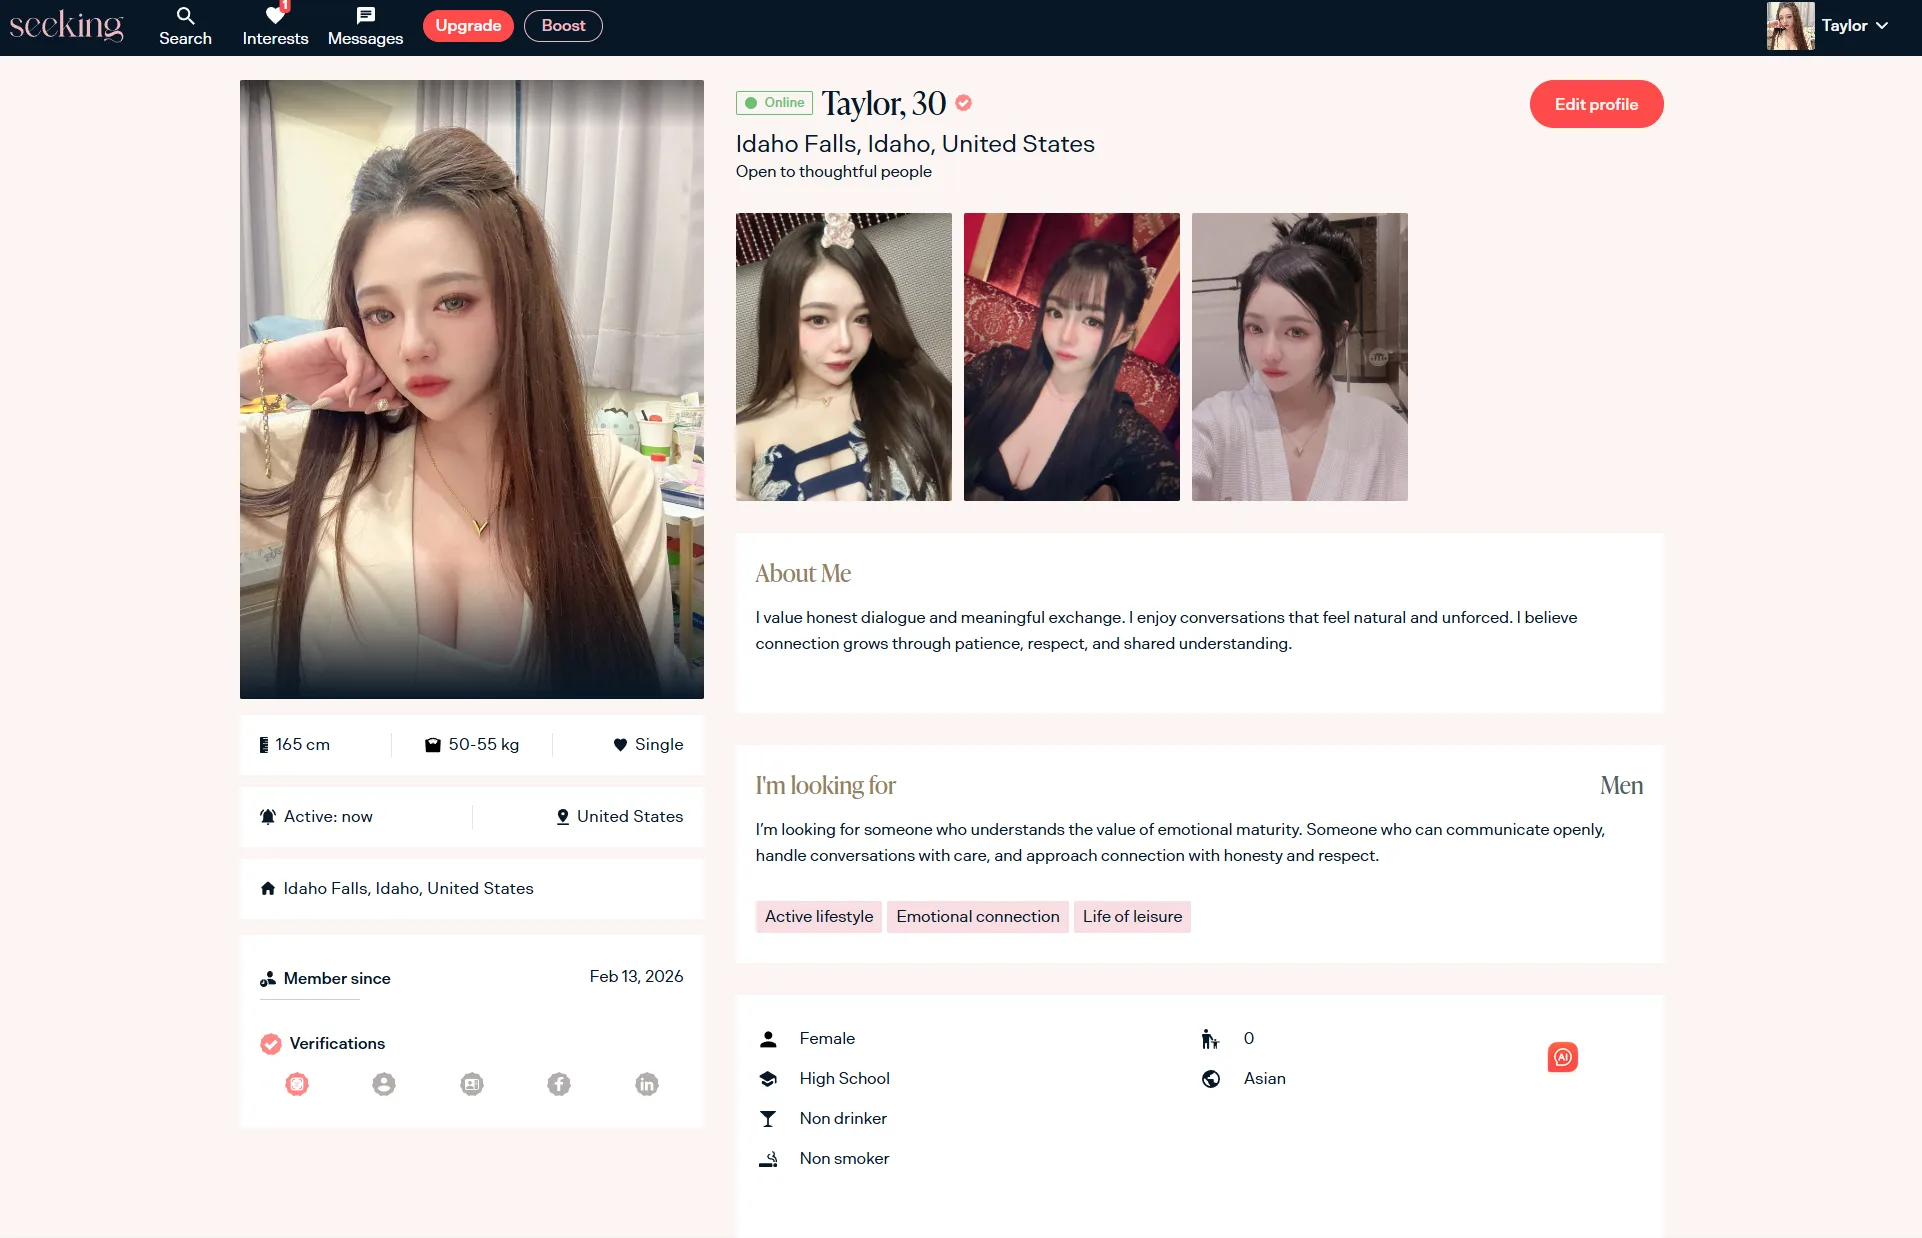The height and width of the screenshot is (1238, 1922).
Task: Click the avatar thumbnail in top bar
Action: pos(1790,26)
